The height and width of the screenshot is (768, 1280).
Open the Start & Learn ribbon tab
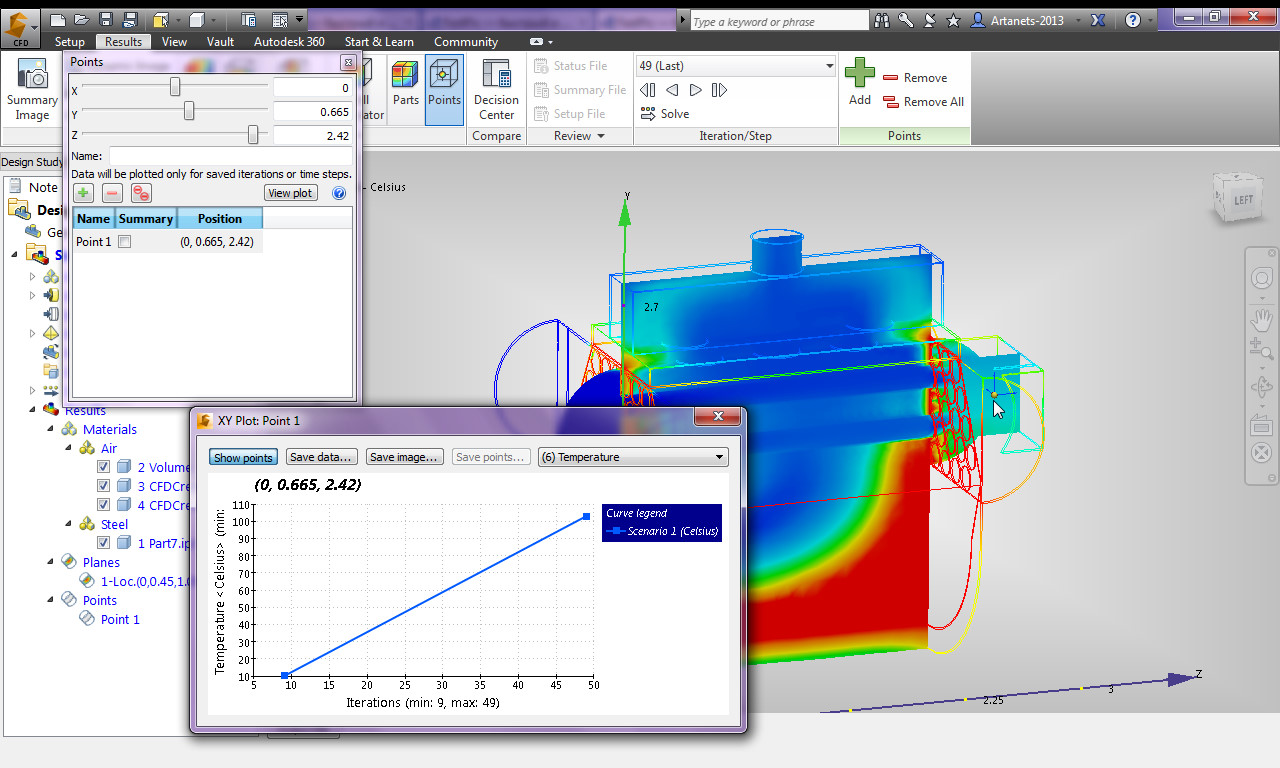coord(379,42)
